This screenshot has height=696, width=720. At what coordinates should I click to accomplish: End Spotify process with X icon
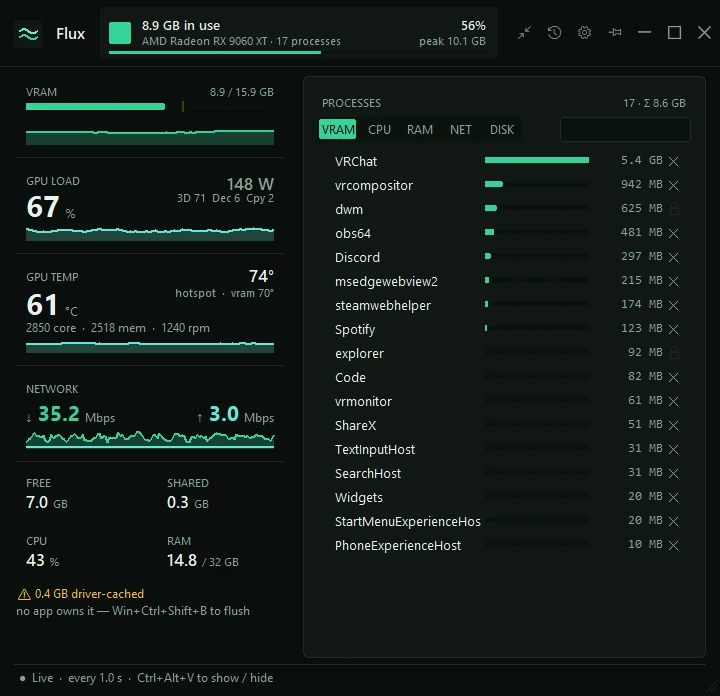(673, 329)
